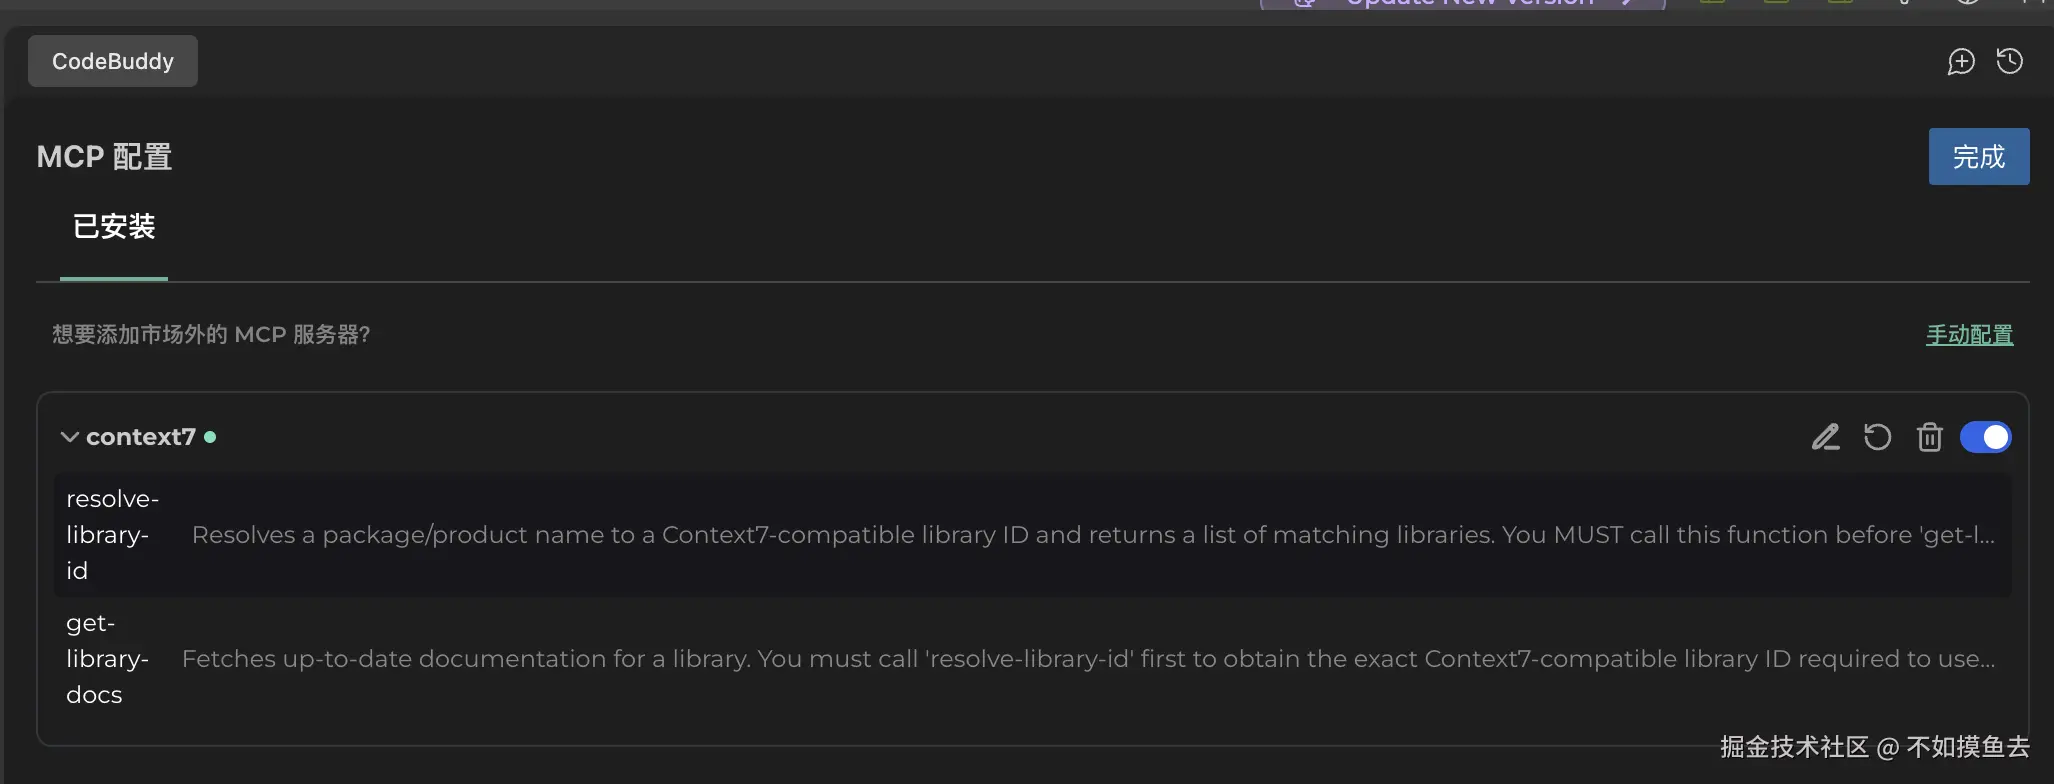The width and height of the screenshot is (2054, 784).
Task: Click the get-library-docs description text
Action: (x=1088, y=659)
